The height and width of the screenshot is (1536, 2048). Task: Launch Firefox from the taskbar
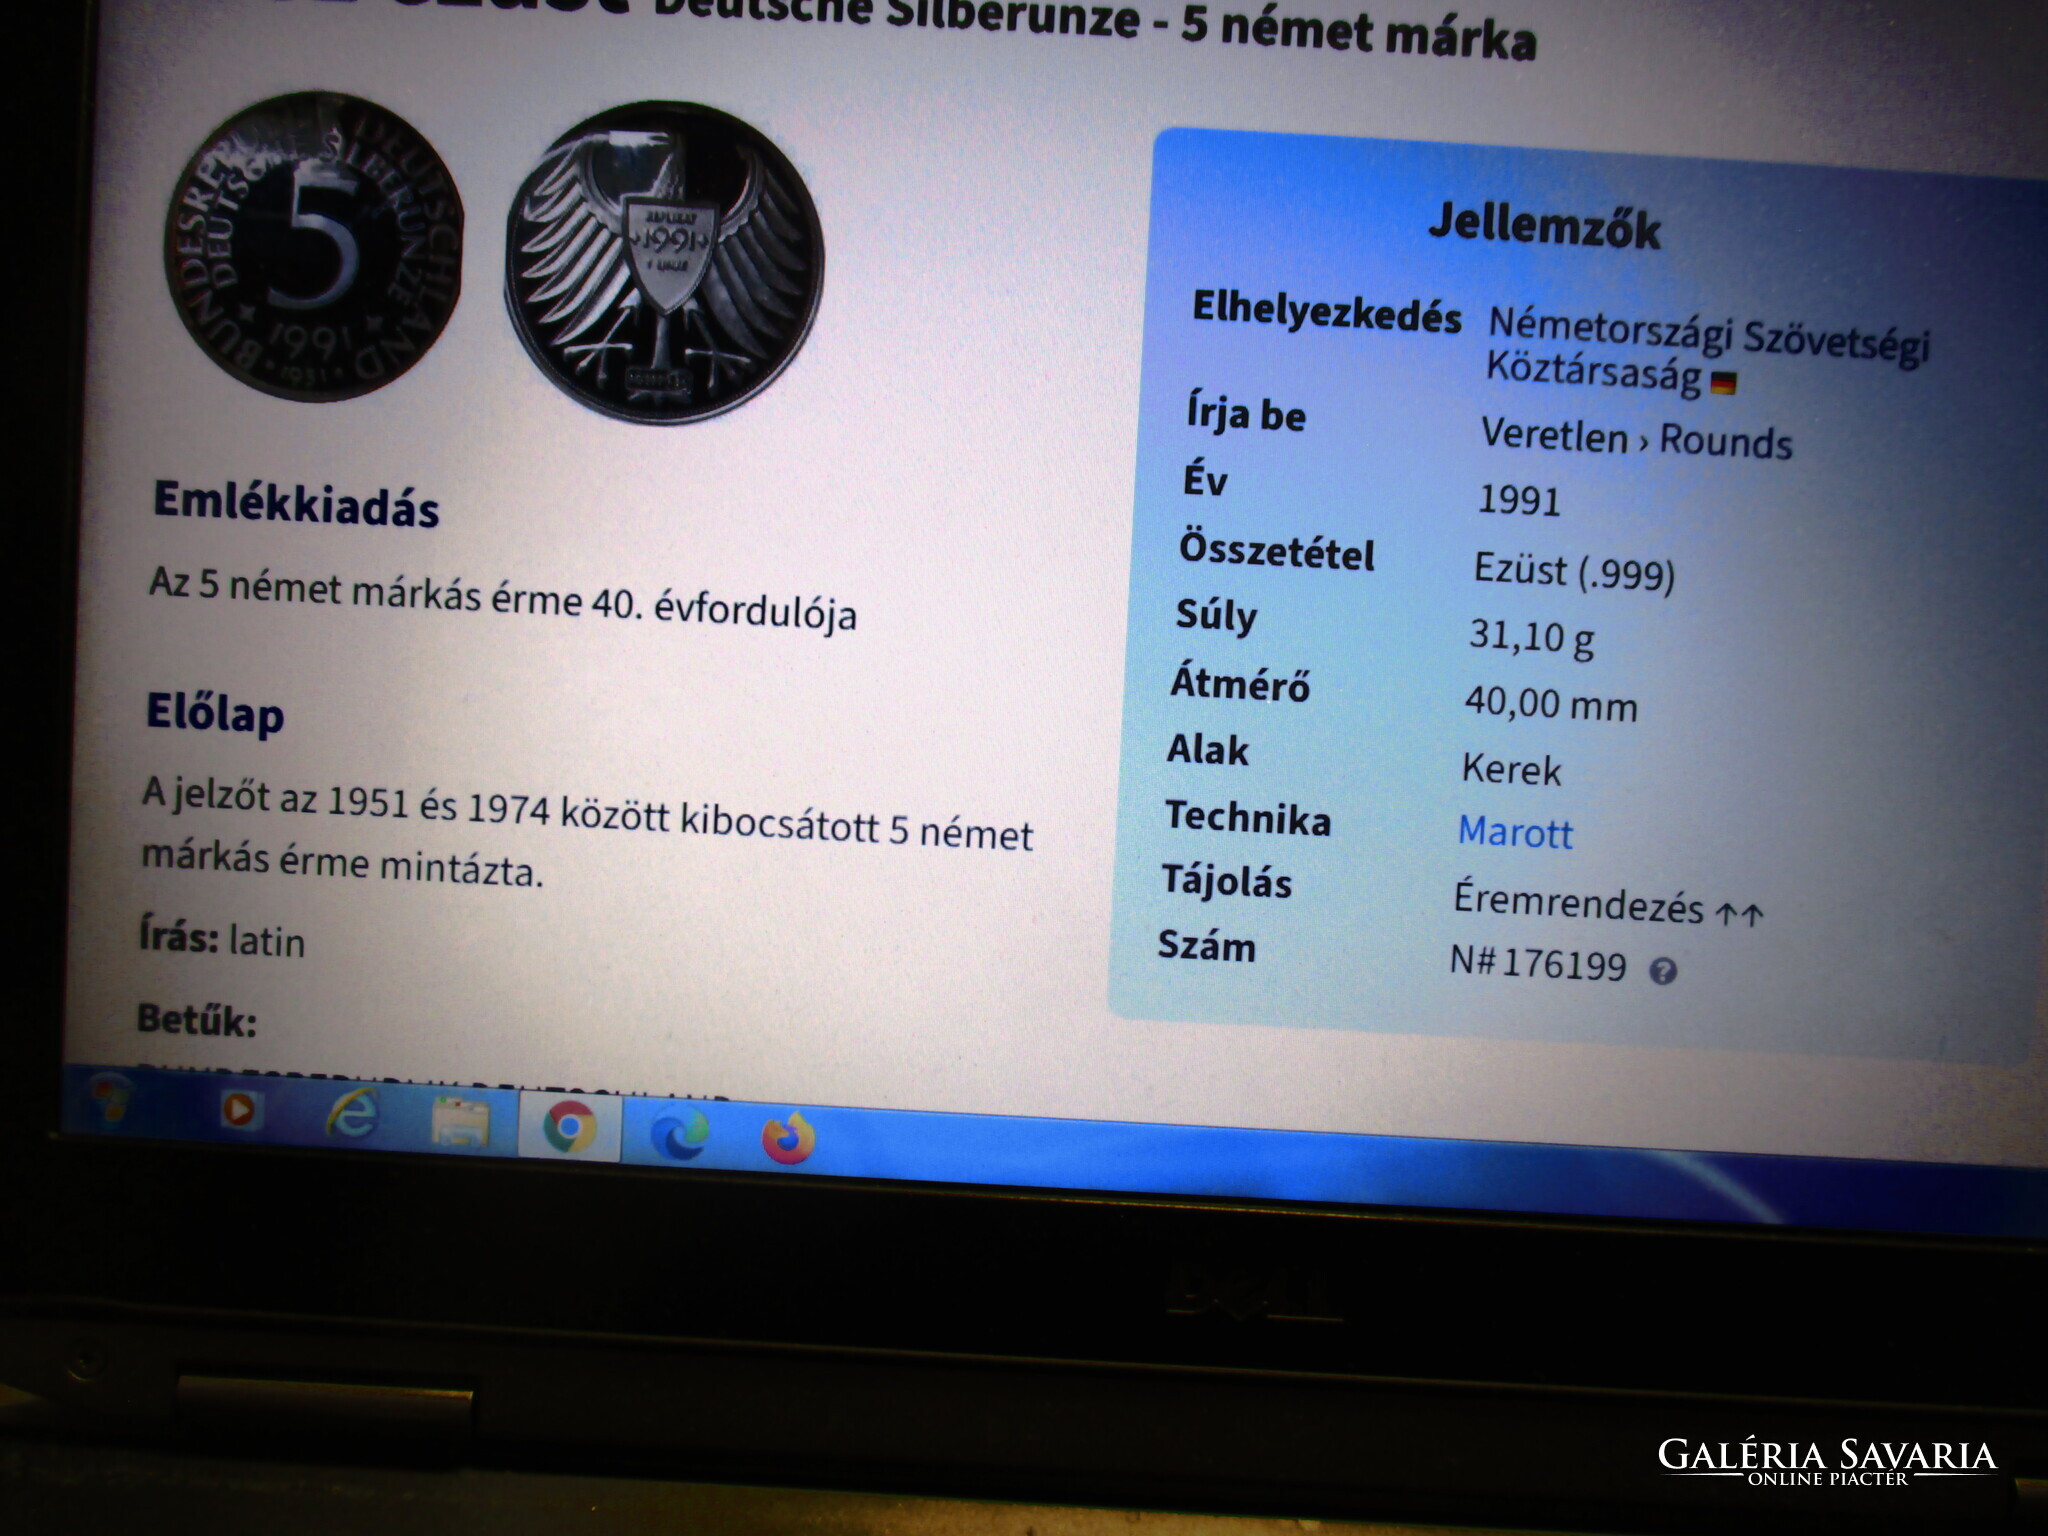pyautogui.click(x=789, y=1138)
